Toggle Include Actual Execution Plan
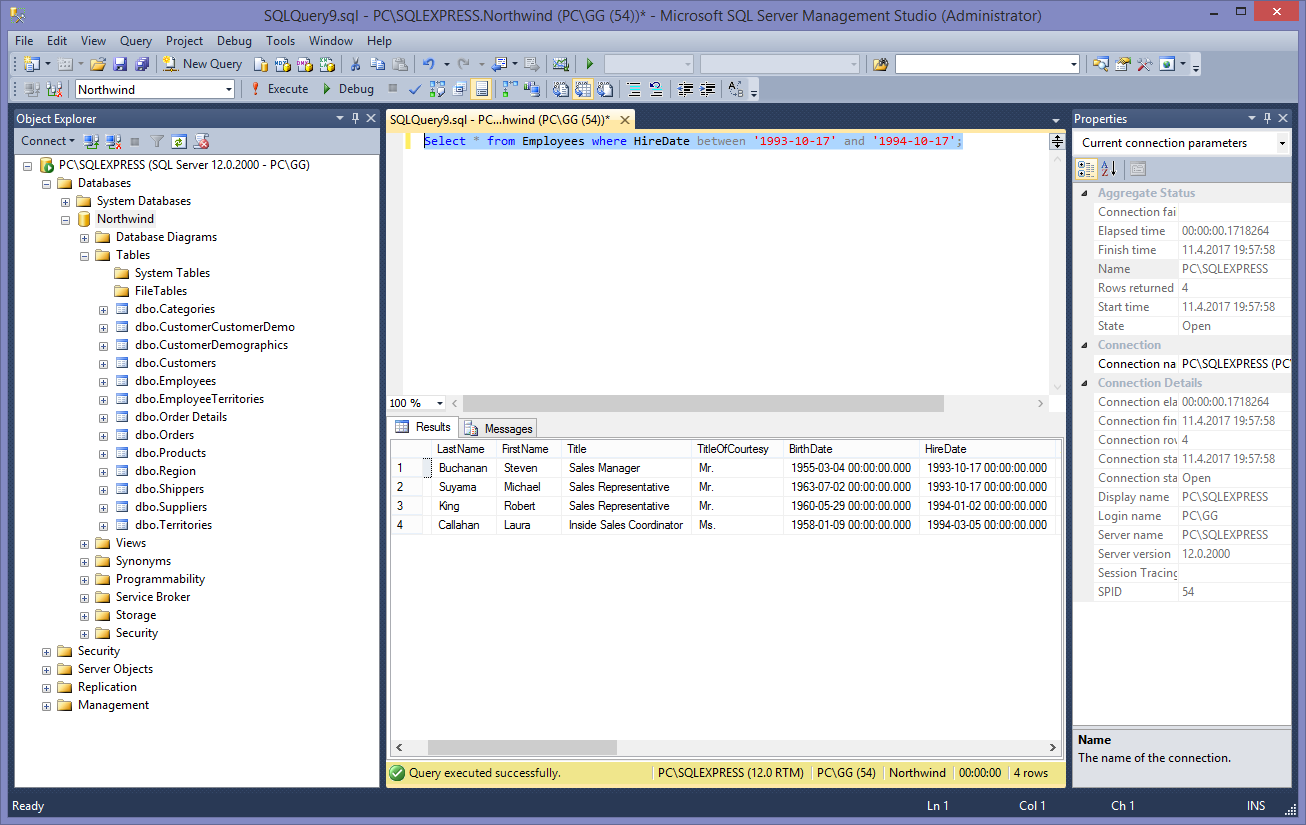 click(510, 89)
